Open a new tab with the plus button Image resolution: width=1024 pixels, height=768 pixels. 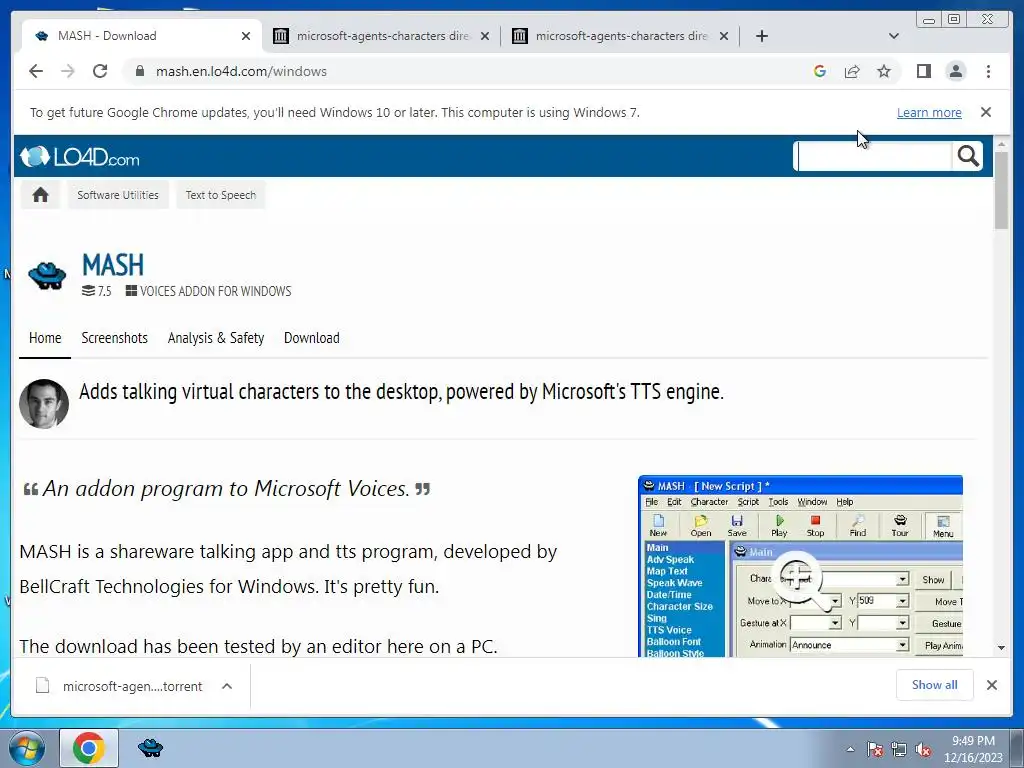pyautogui.click(x=761, y=36)
